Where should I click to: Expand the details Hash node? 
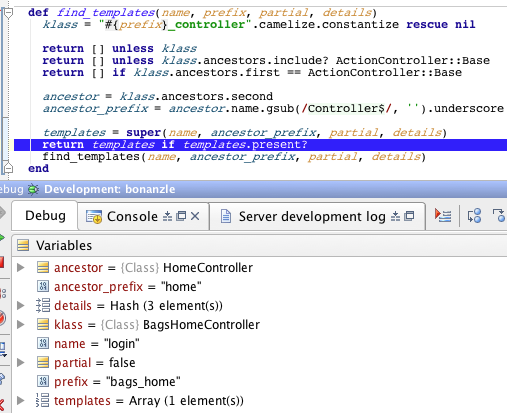pyautogui.click(x=21, y=305)
